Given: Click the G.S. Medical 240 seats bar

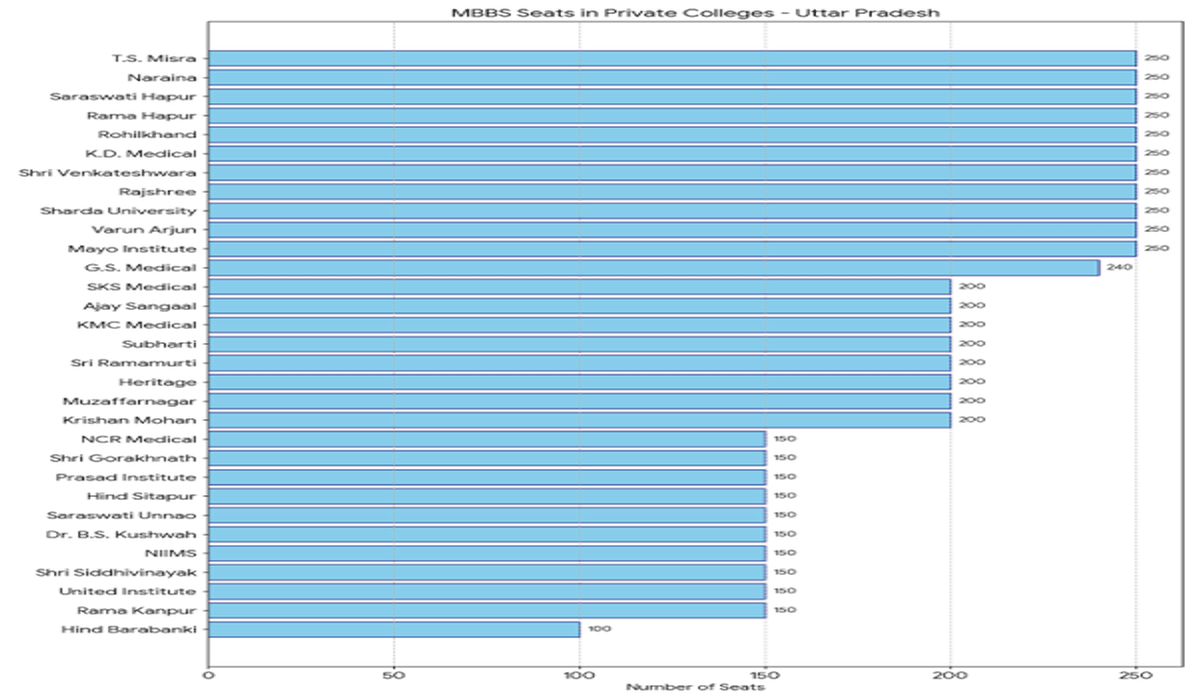Looking at the screenshot, I should tap(654, 268).
